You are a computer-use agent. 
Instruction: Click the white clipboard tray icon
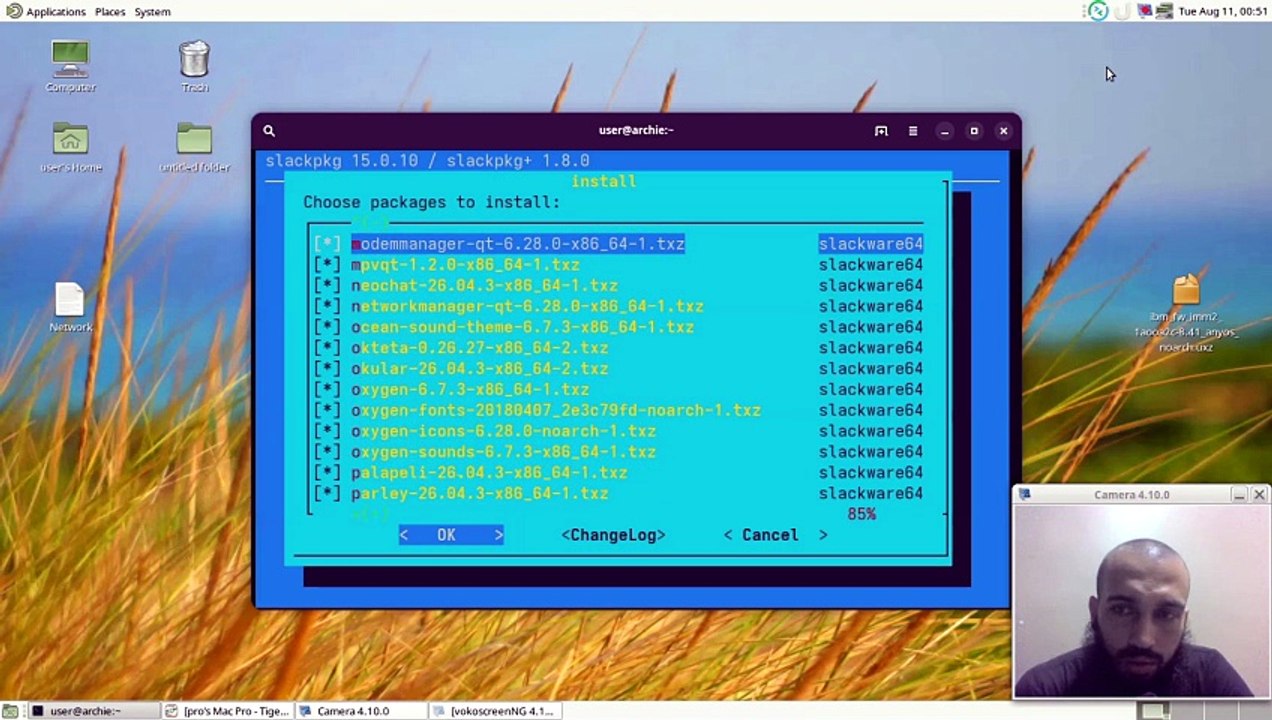click(1122, 11)
